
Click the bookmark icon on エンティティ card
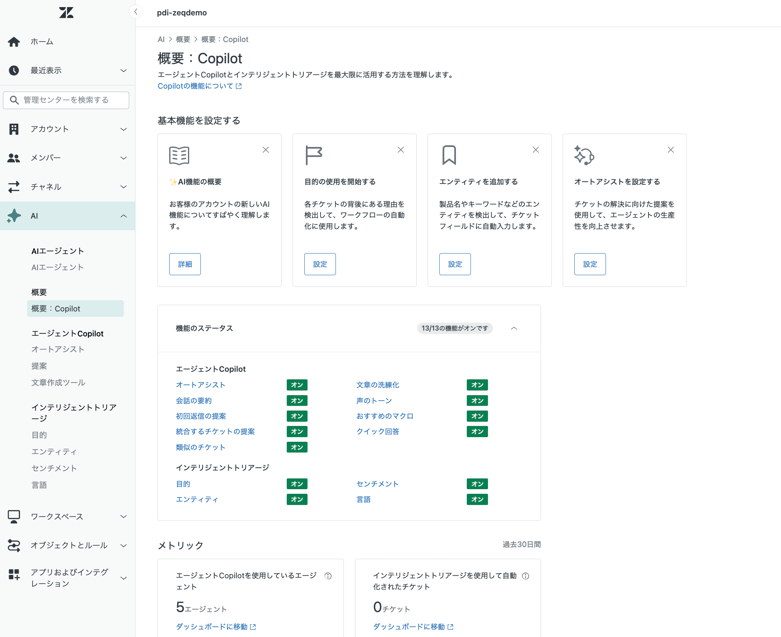click(449, 155)
